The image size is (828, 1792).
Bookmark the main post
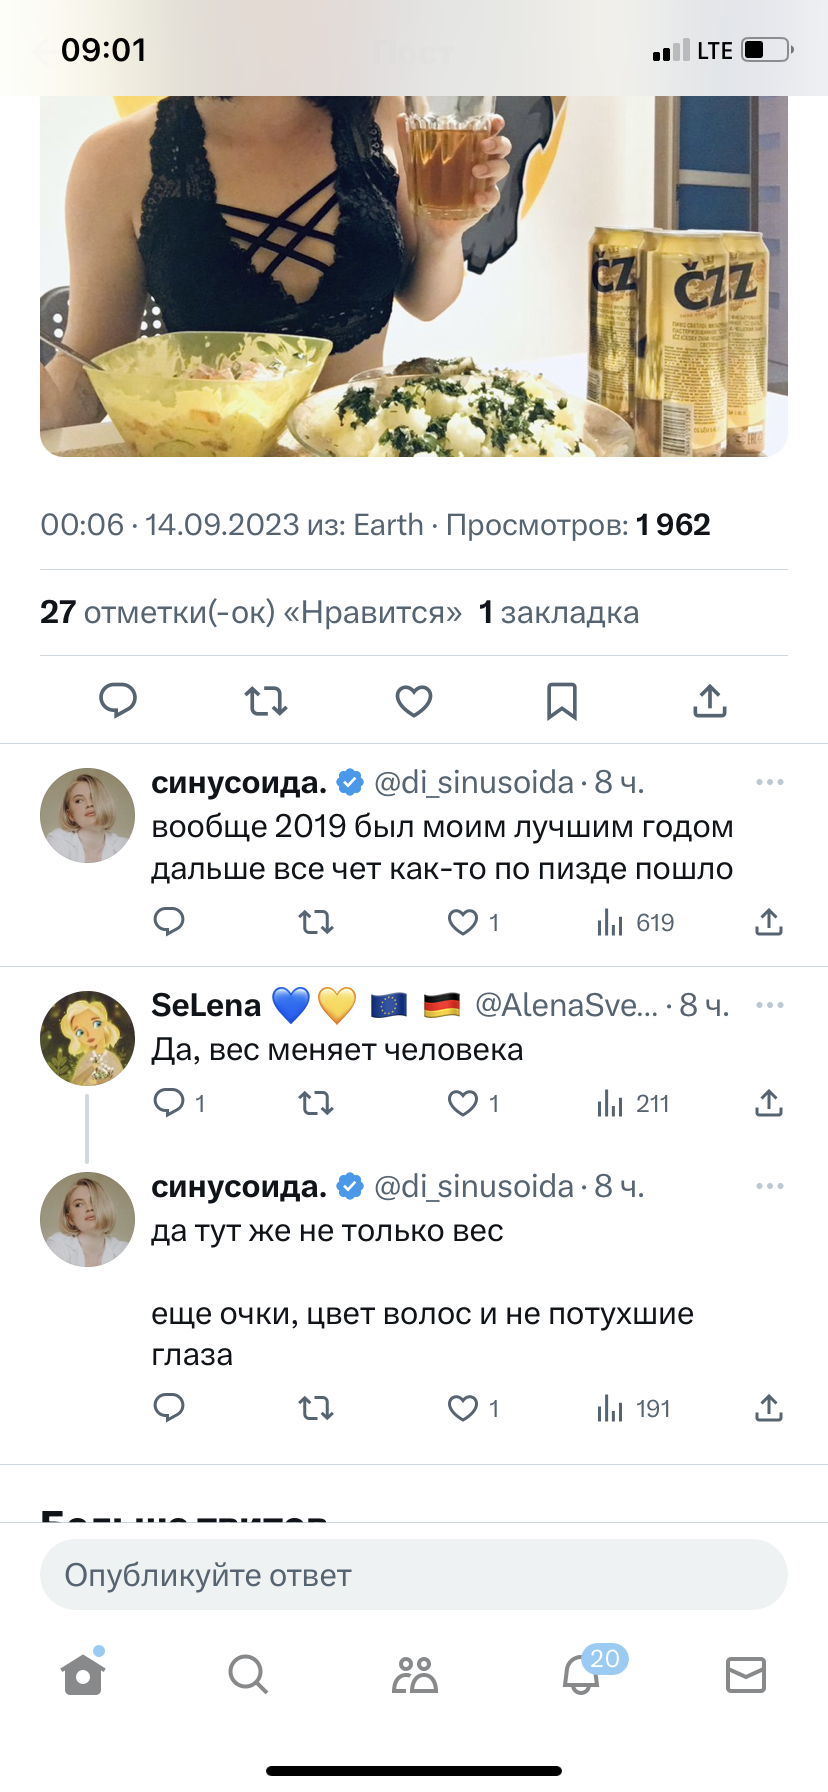pos(561,701)
